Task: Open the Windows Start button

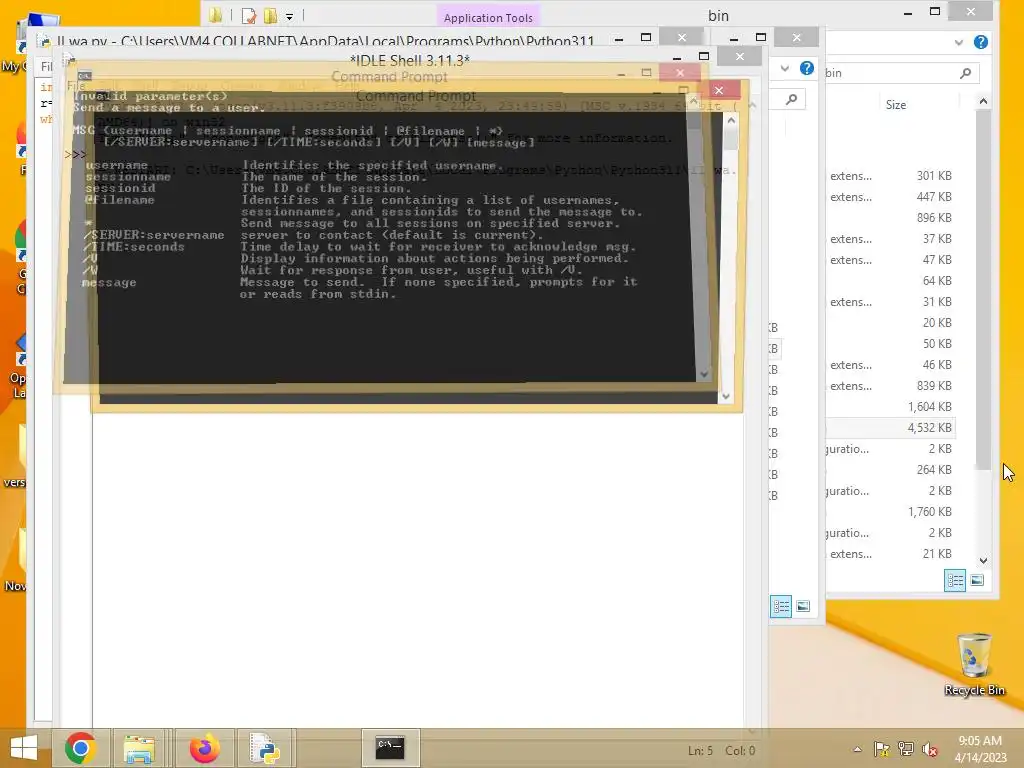Action: point(24,748)
